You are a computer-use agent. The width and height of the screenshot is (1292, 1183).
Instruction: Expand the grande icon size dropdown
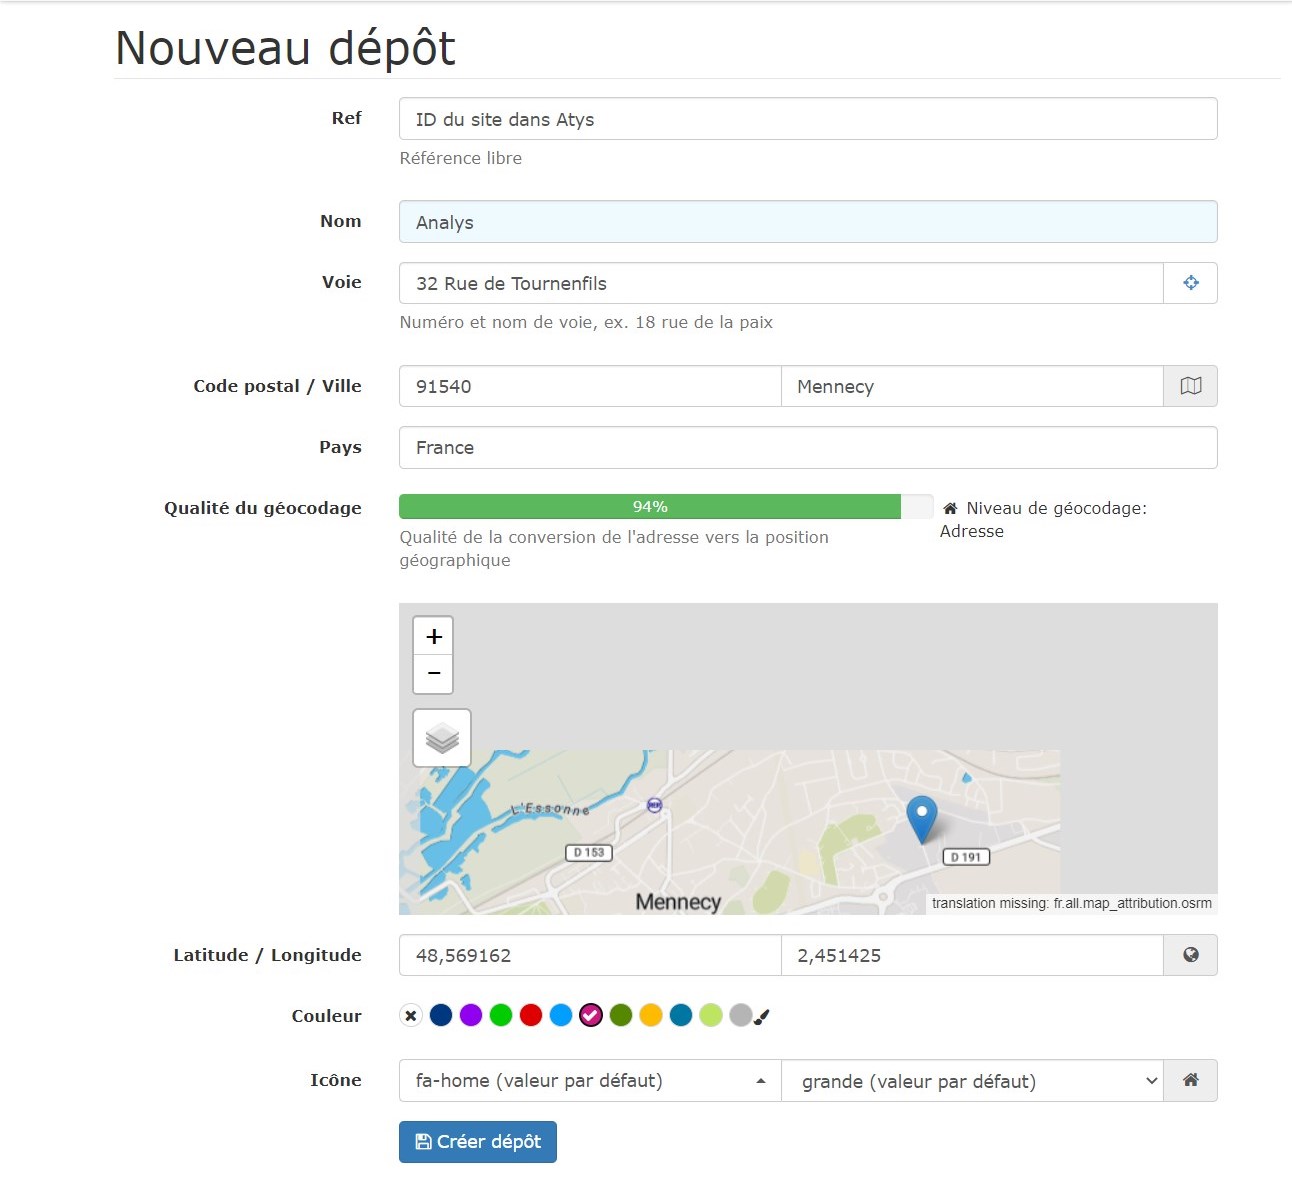point(971,1081)
